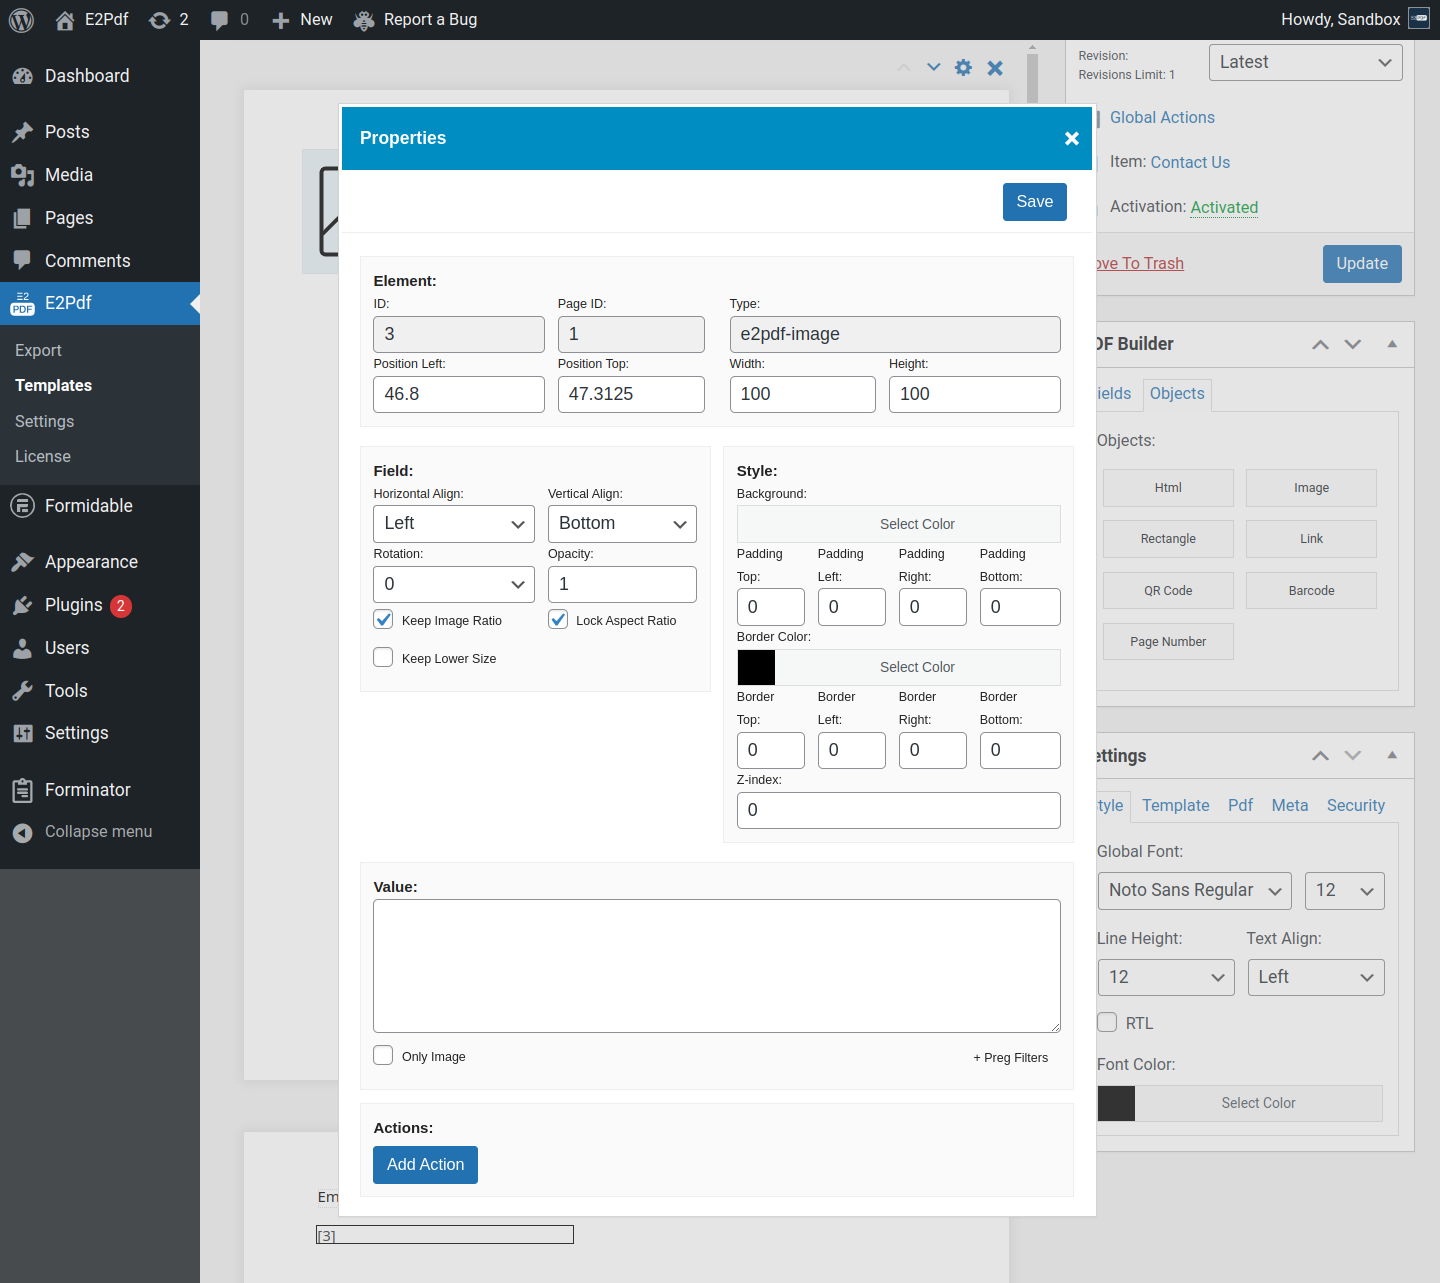1440x1283 pixels.
Task: Enable the Keep Lower Size checkbox
Action: click(x=383, y=658)
